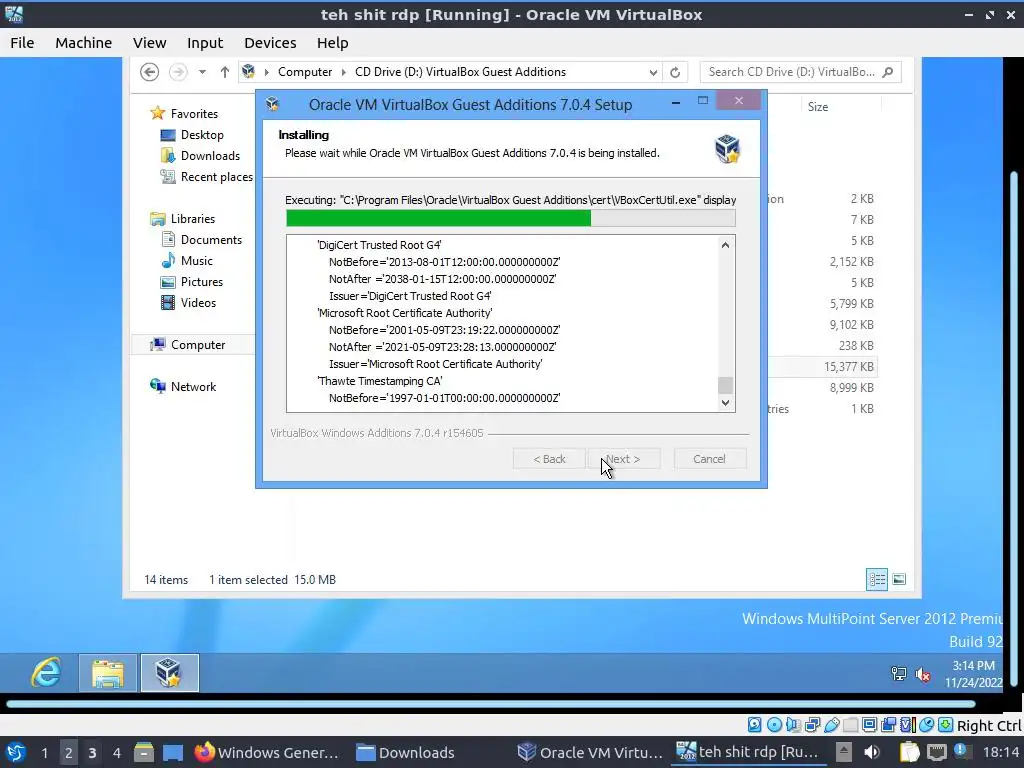Screen dimensions: 1024x768
Task: Switch to Downloads window in host taskbar
Action: tap(406, 752)
